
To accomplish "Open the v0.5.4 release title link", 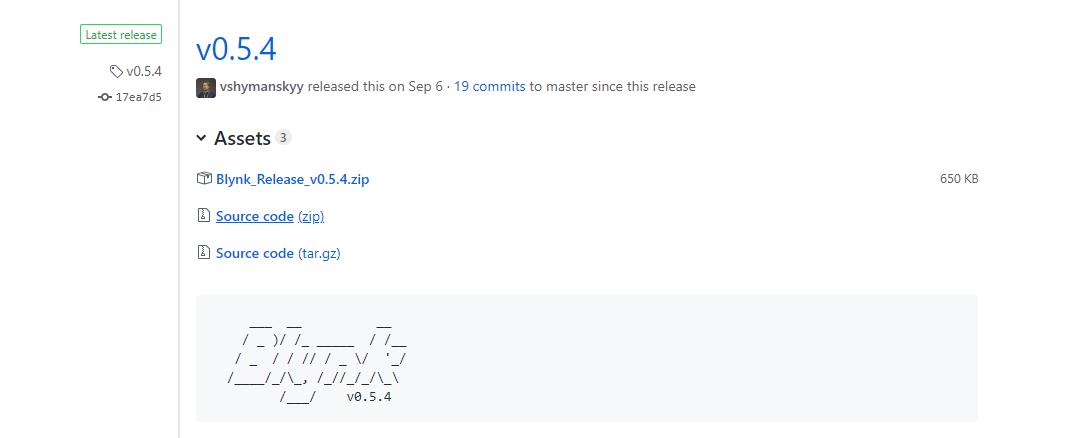I will (x=236, y=49).
